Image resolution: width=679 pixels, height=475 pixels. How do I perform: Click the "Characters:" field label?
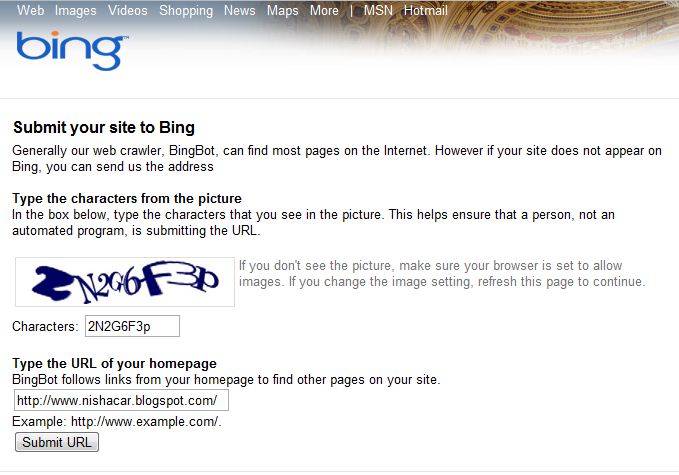pyautogui.click(x=44, y=327)
